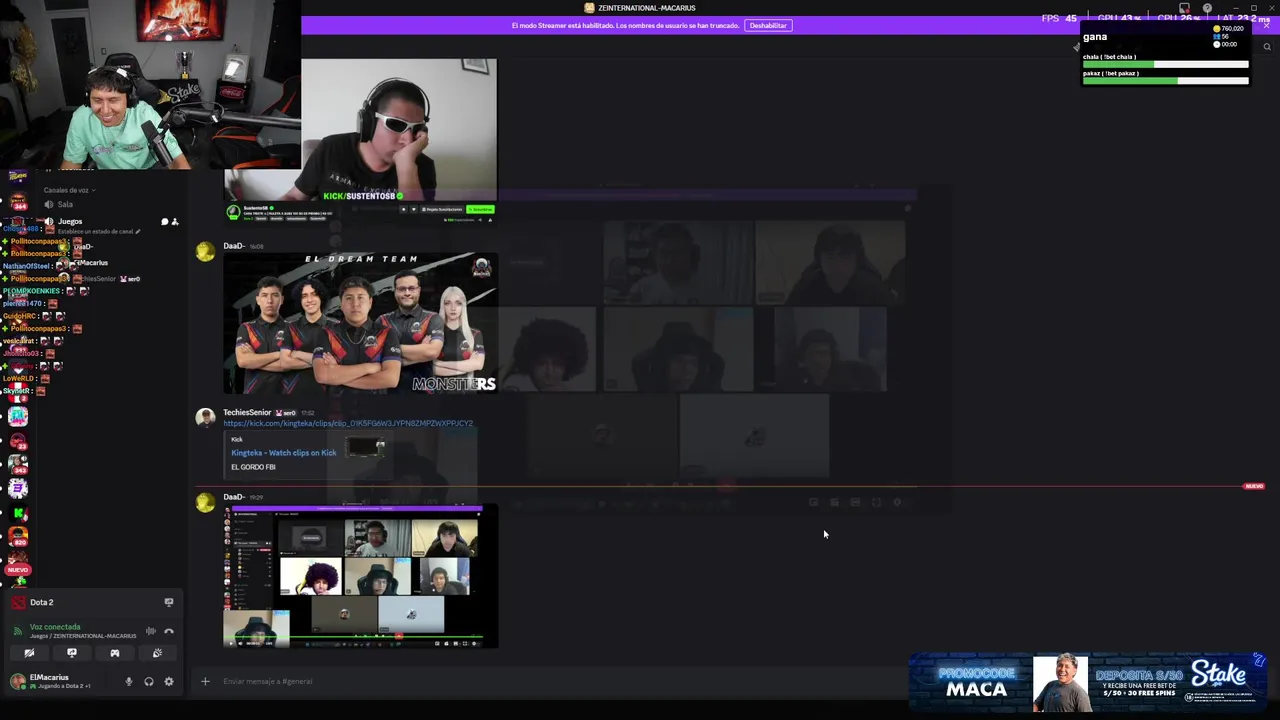
Task: Click Deshabilitar in the Streamer mode banner
Action: [x=768, y=25]
